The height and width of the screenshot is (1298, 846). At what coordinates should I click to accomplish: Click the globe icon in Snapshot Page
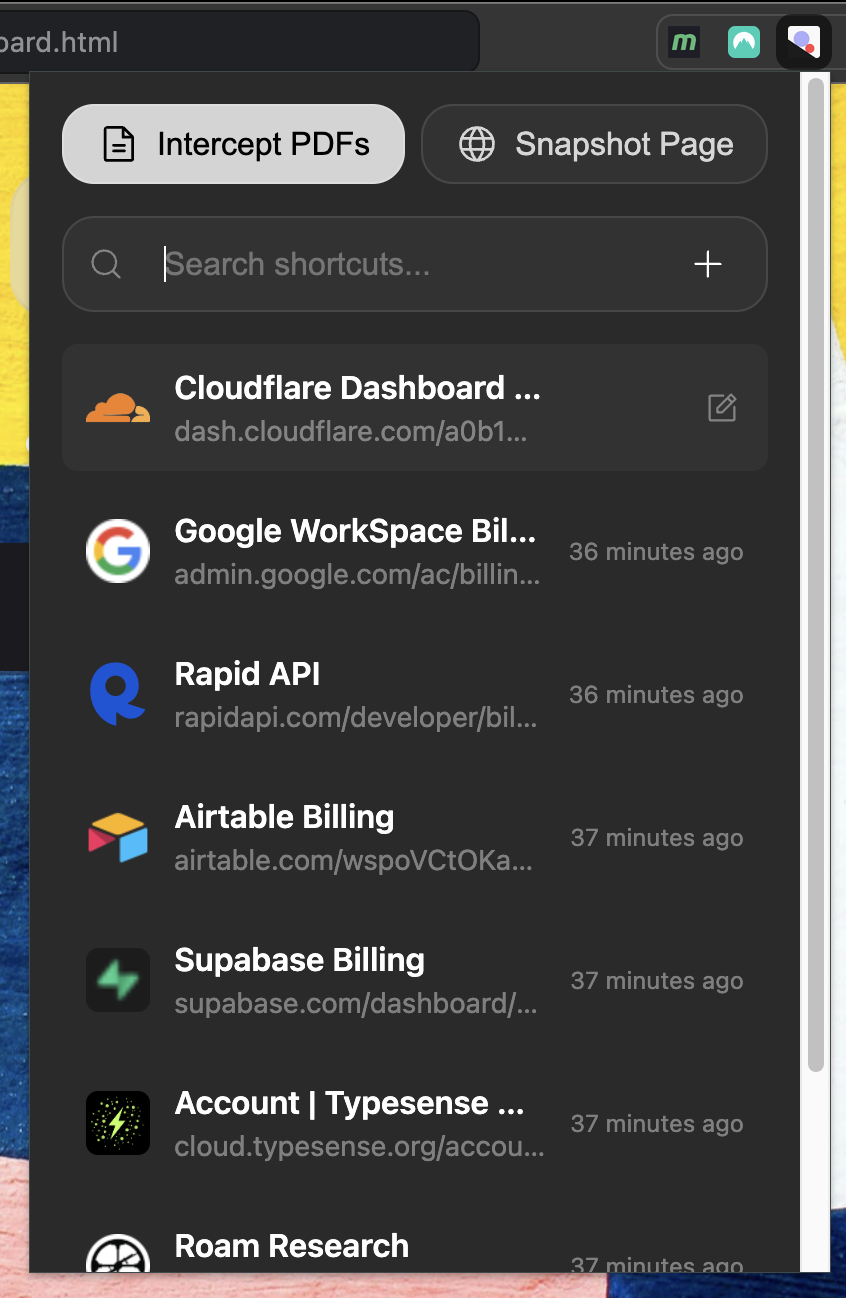tap(477, 144)
